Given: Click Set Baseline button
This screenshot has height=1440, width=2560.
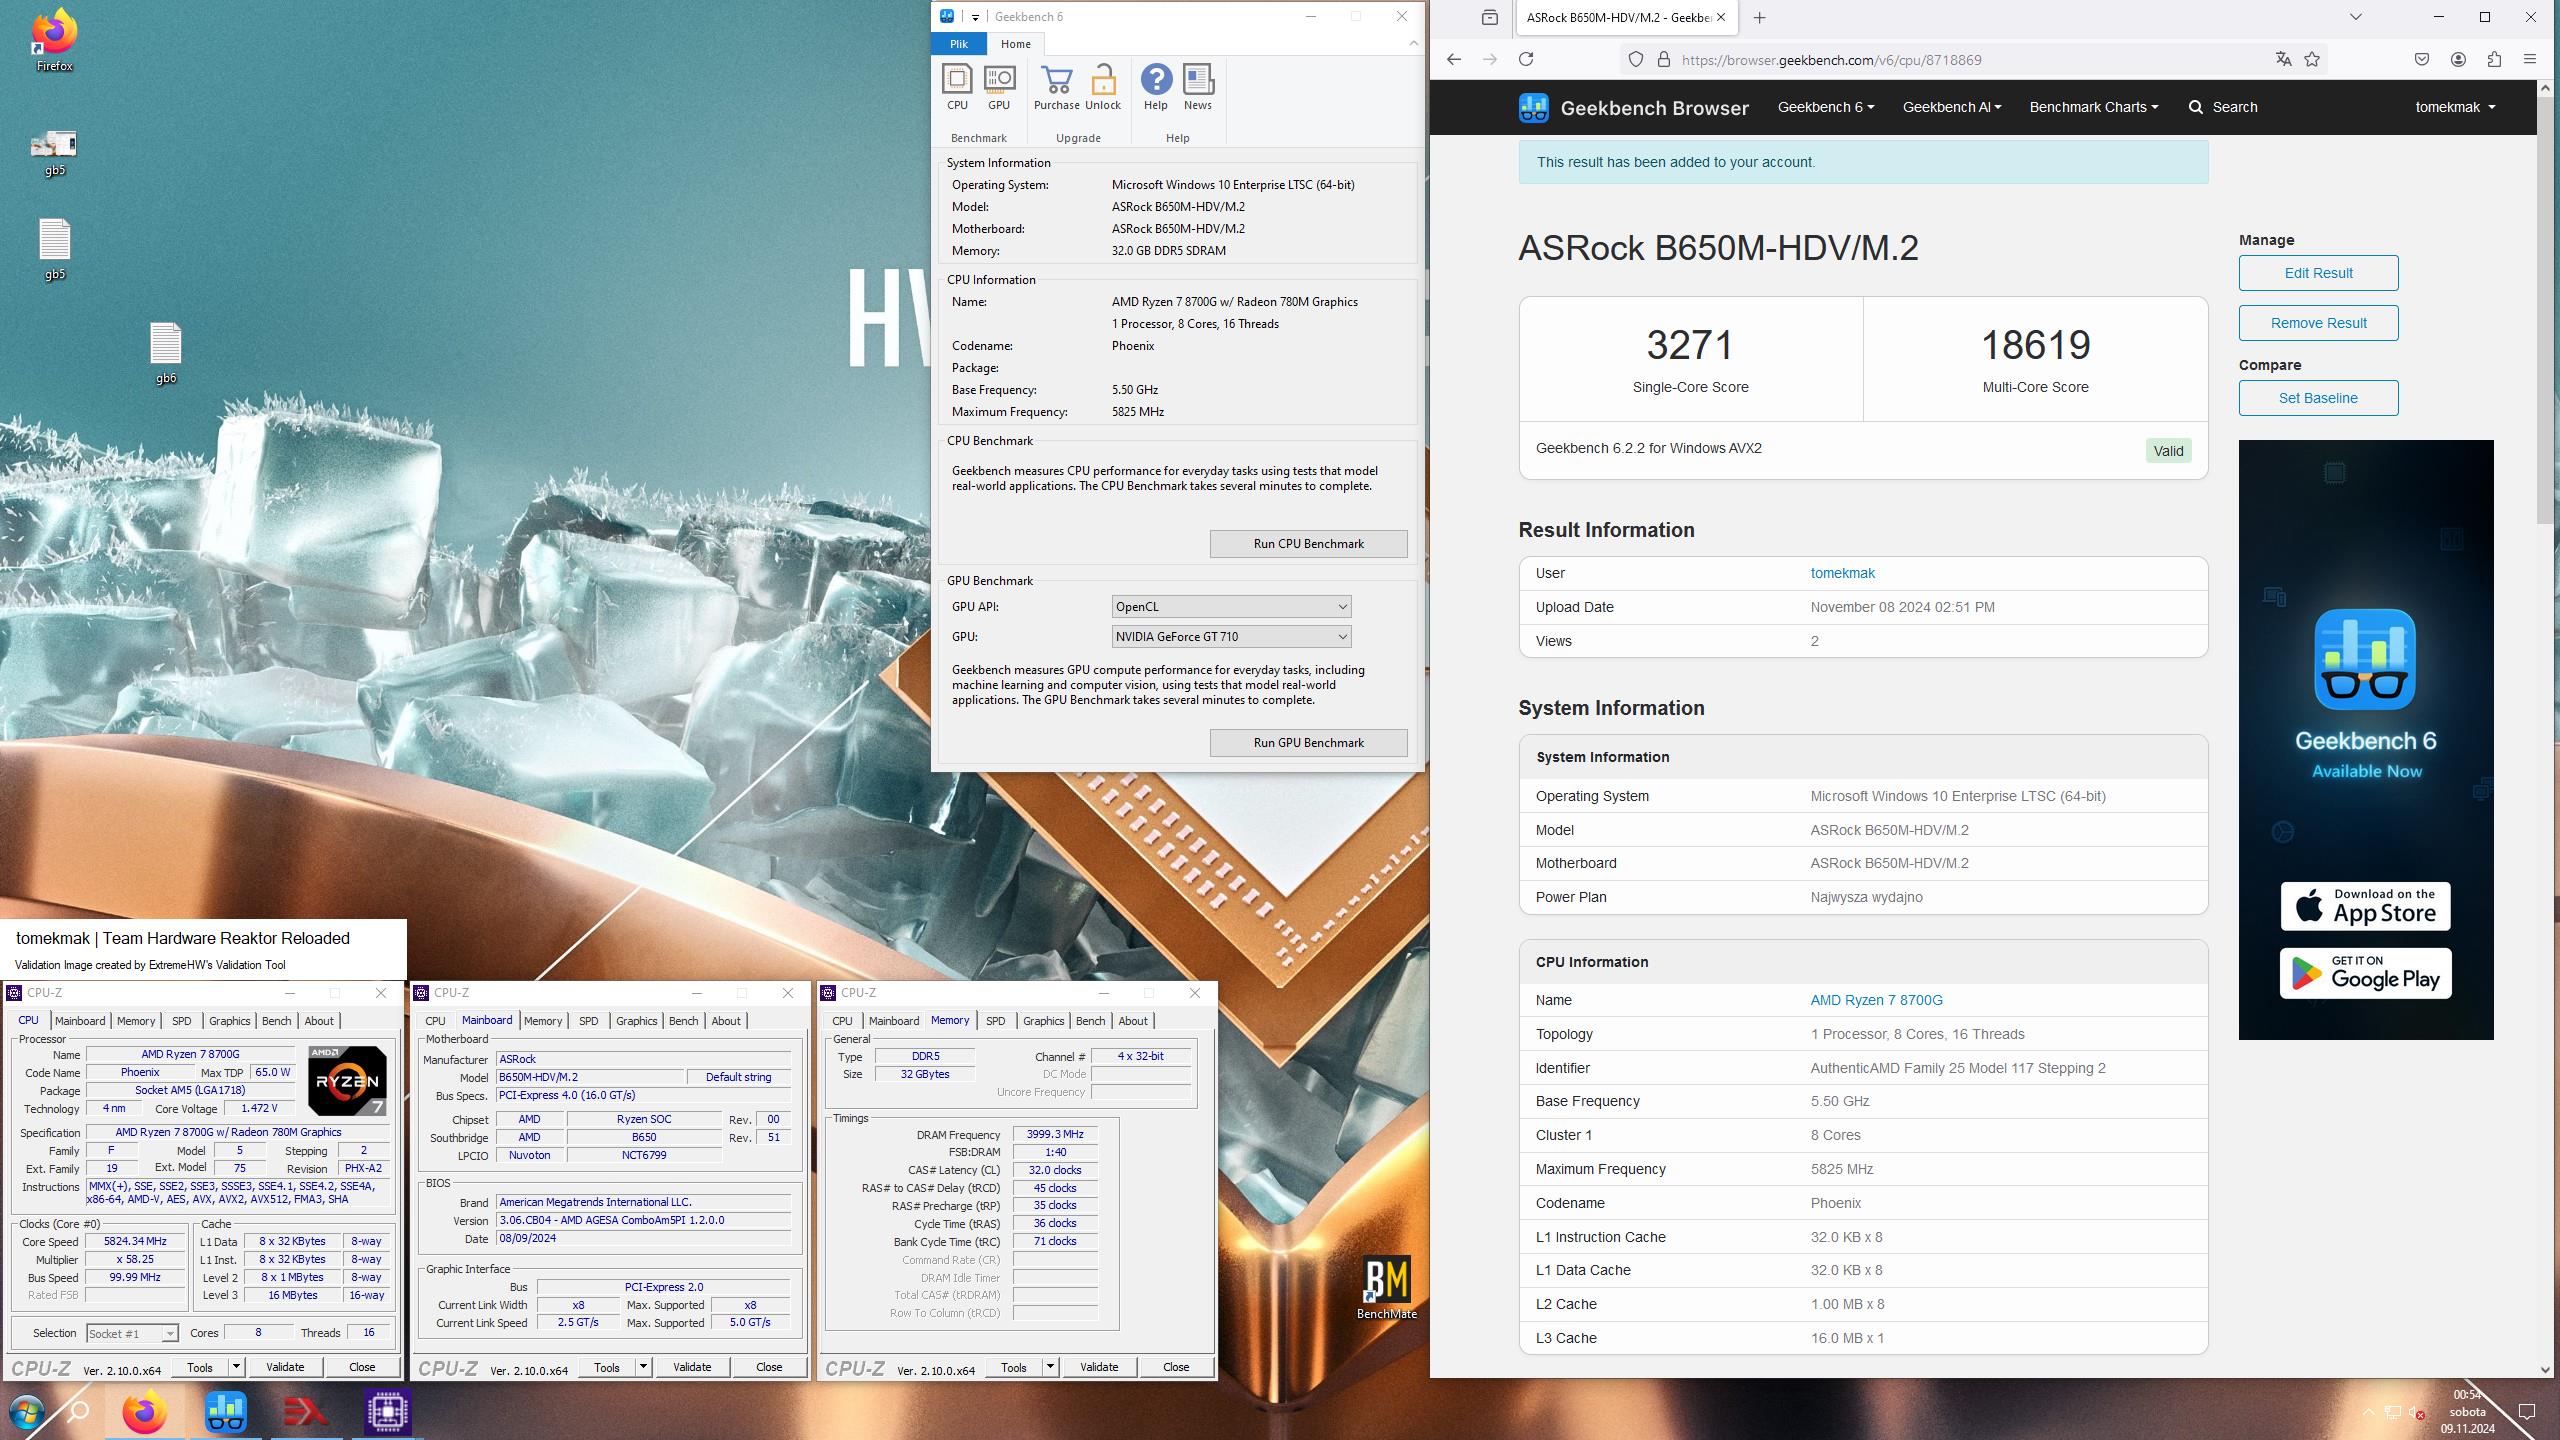Looking at the screenshot, I should pyautogui.click(x=2318, y=398).
